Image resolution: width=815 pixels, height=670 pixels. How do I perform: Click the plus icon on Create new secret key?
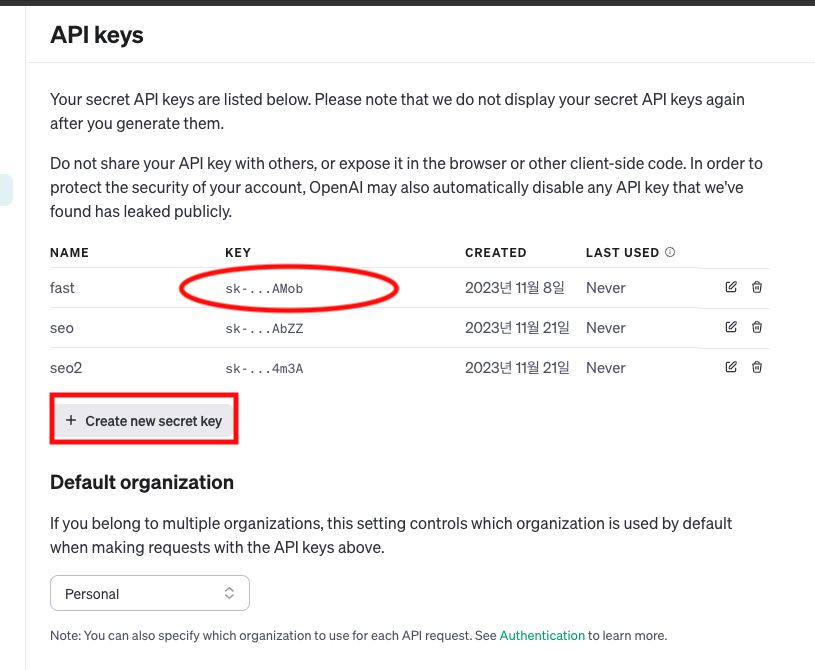pyautogui.click(x=70, y=419)
